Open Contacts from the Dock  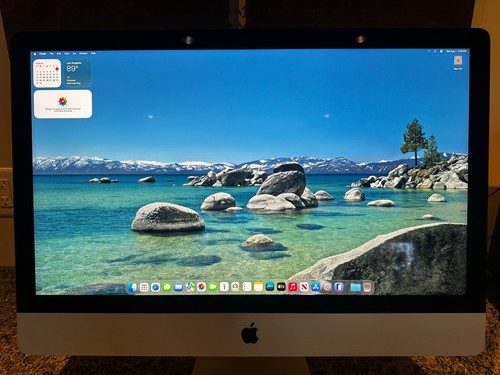pyautogui.click(x=235, y=287)
